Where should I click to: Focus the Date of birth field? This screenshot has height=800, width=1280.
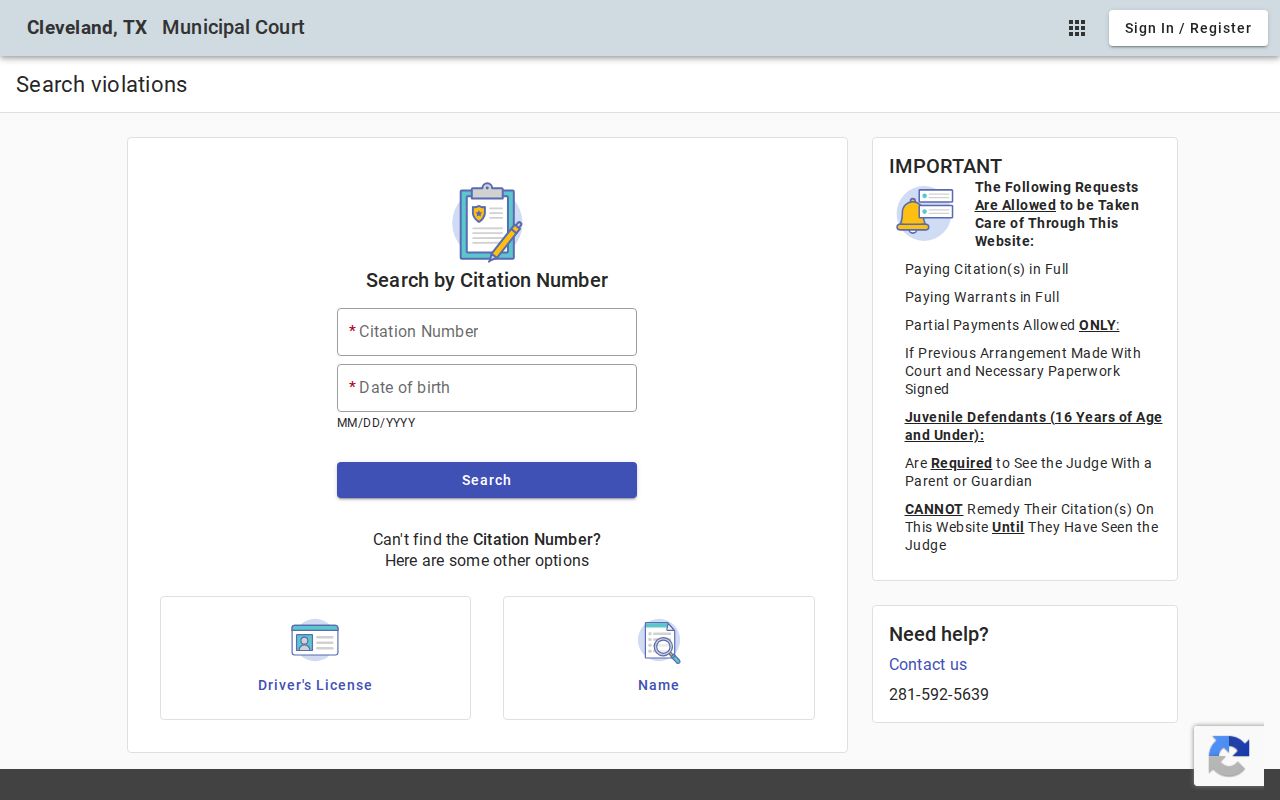point(487,388)
